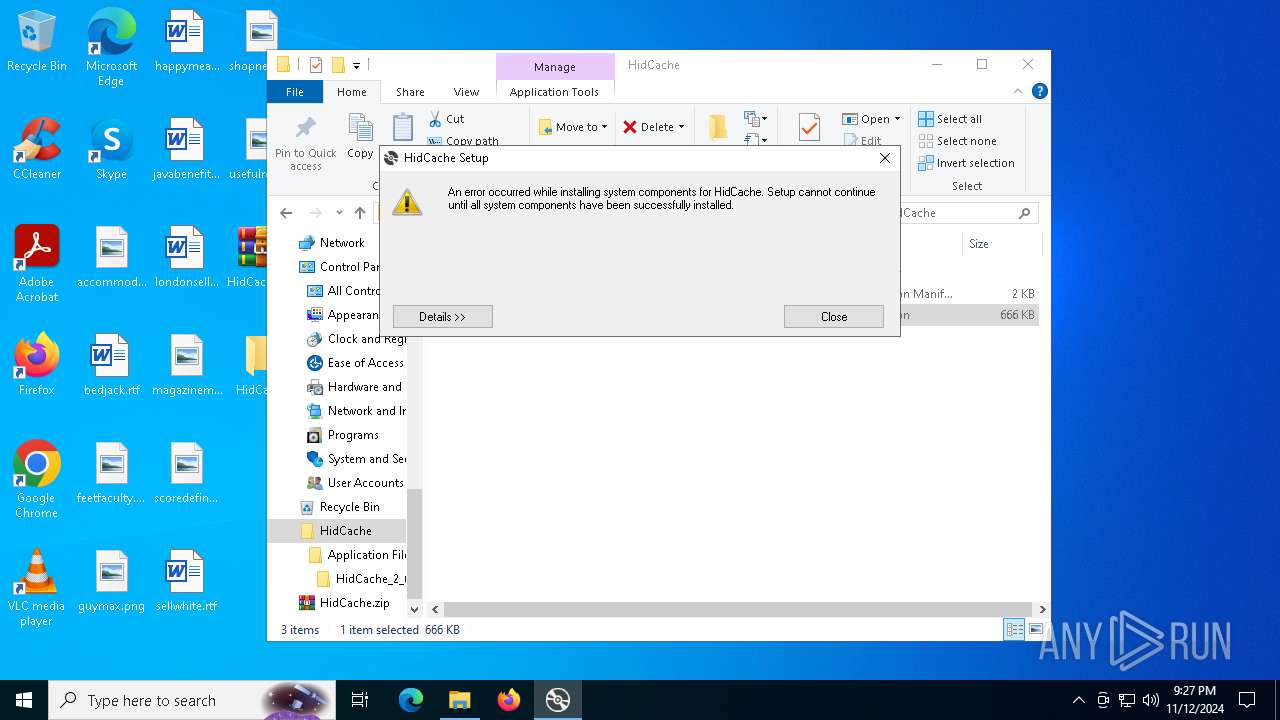
Task: Select the feetfaculty desktop image file
Action: (111, 474)
